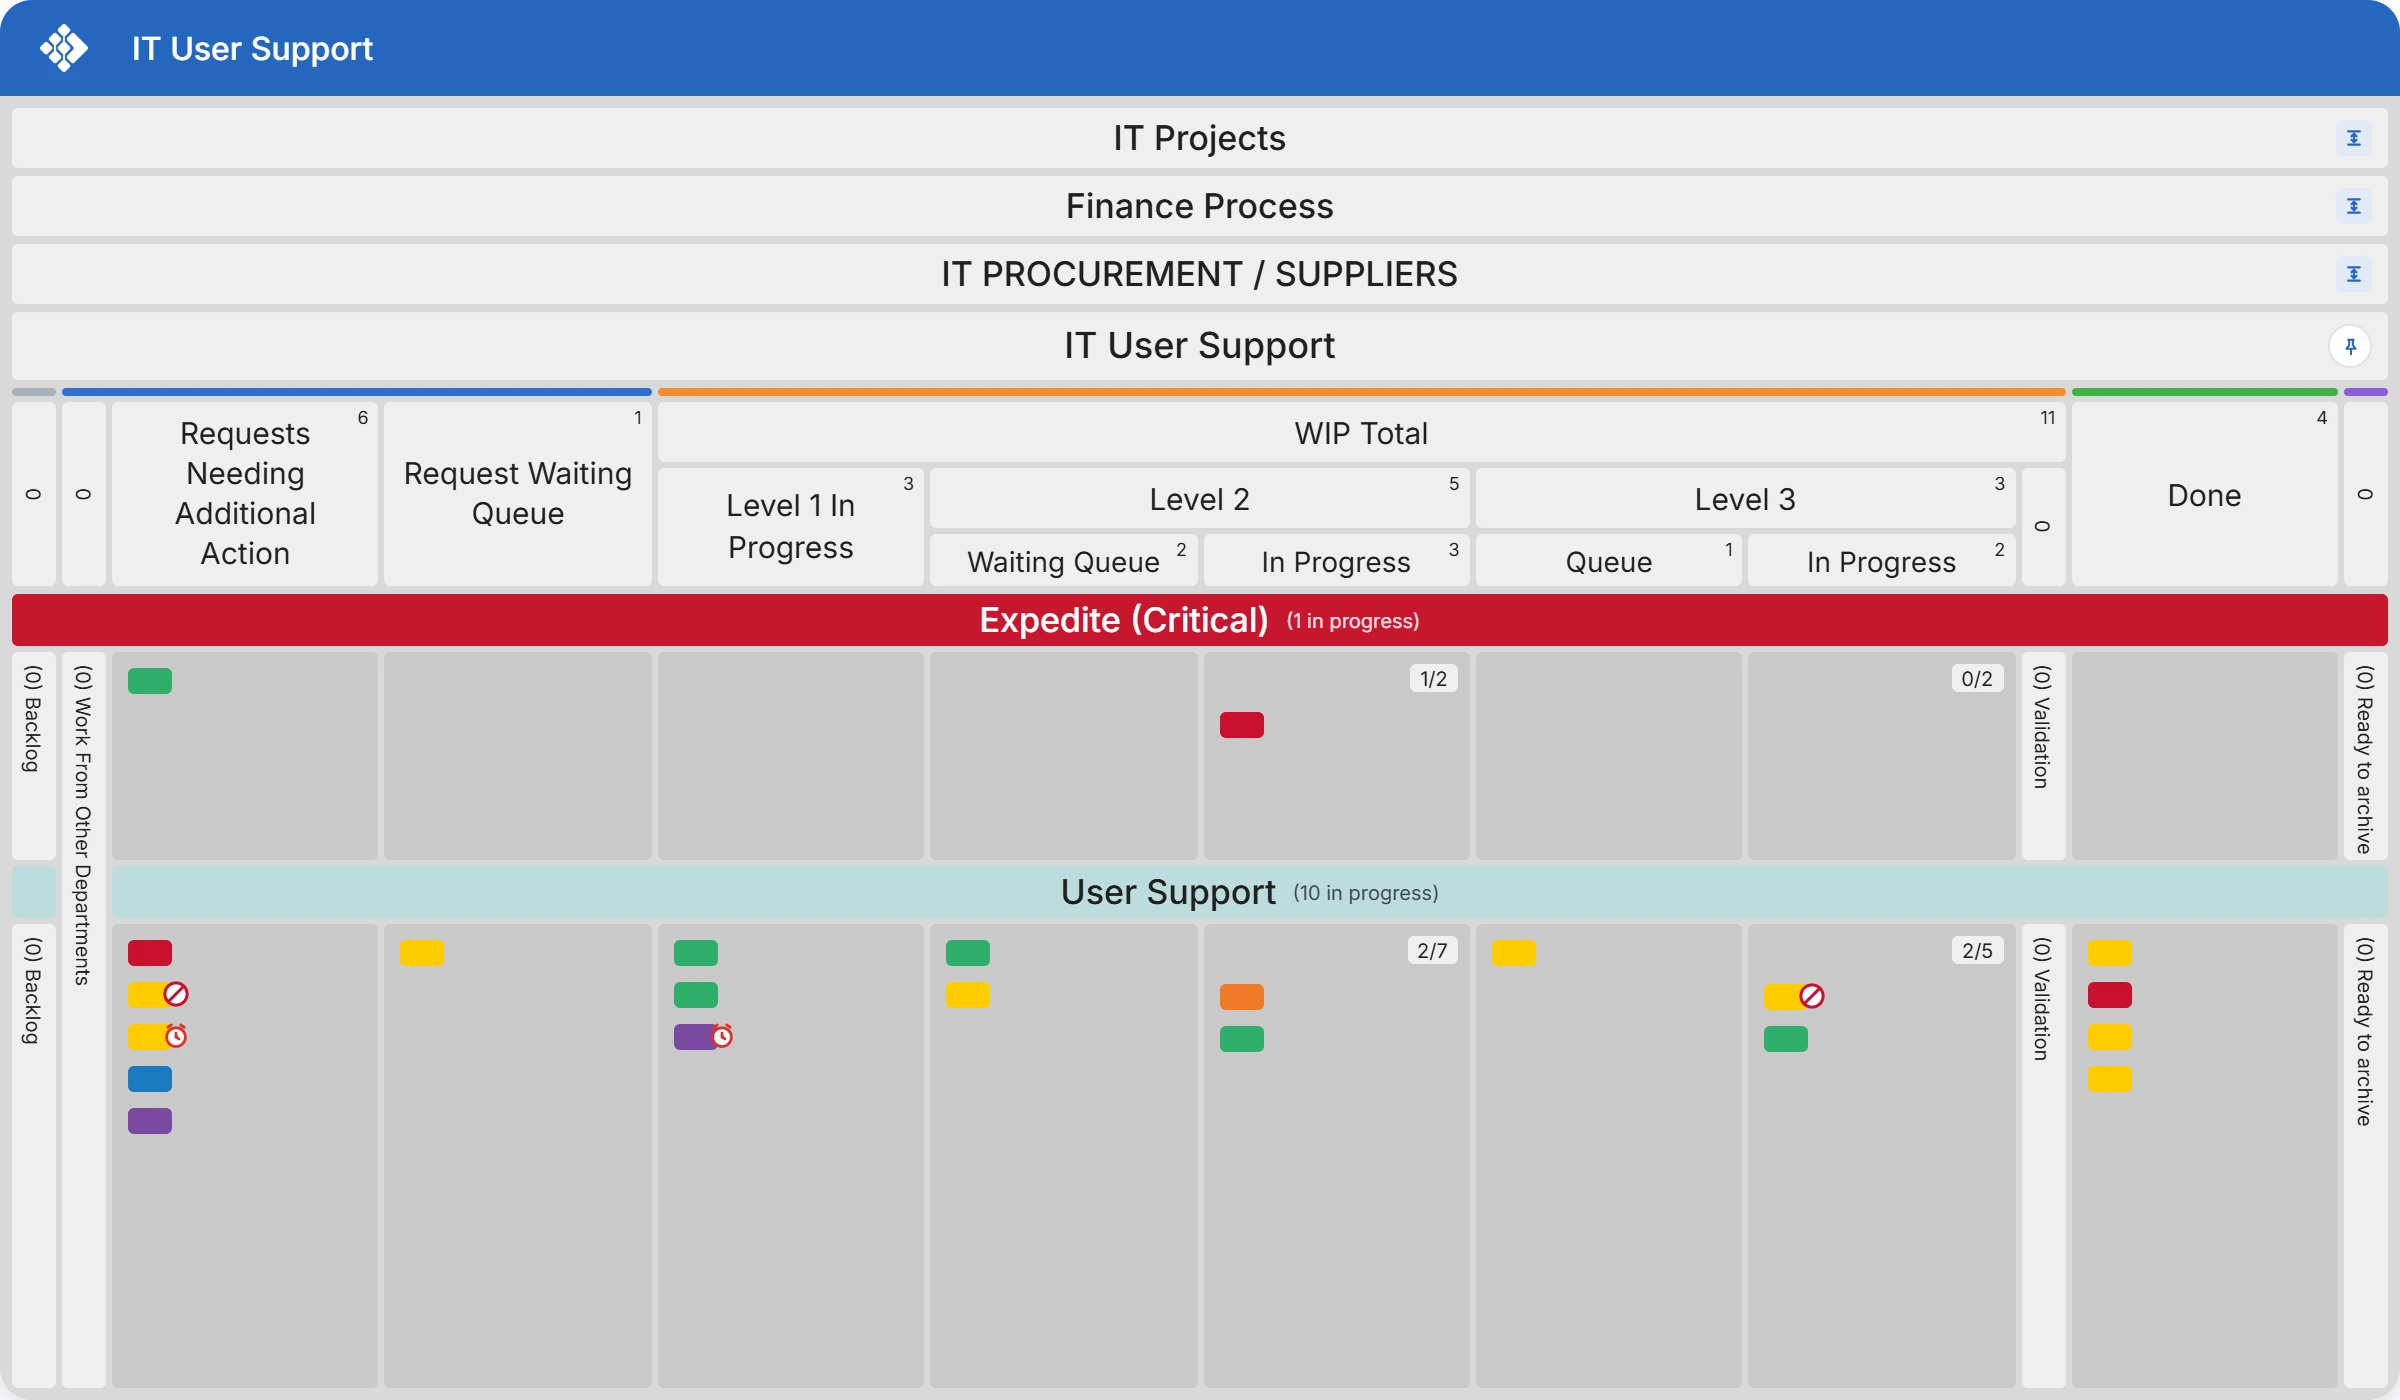
Task: Expand Ready to archive in User Support lane
Action: pos(2365,1155)
